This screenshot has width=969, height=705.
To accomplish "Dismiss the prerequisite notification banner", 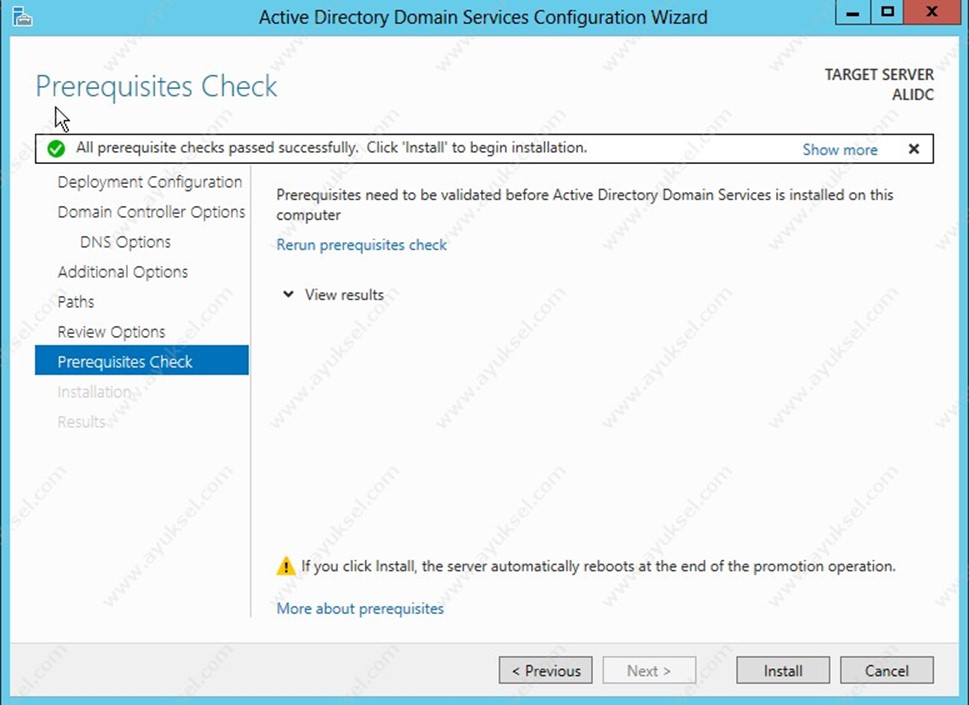I will click(914, 149).
